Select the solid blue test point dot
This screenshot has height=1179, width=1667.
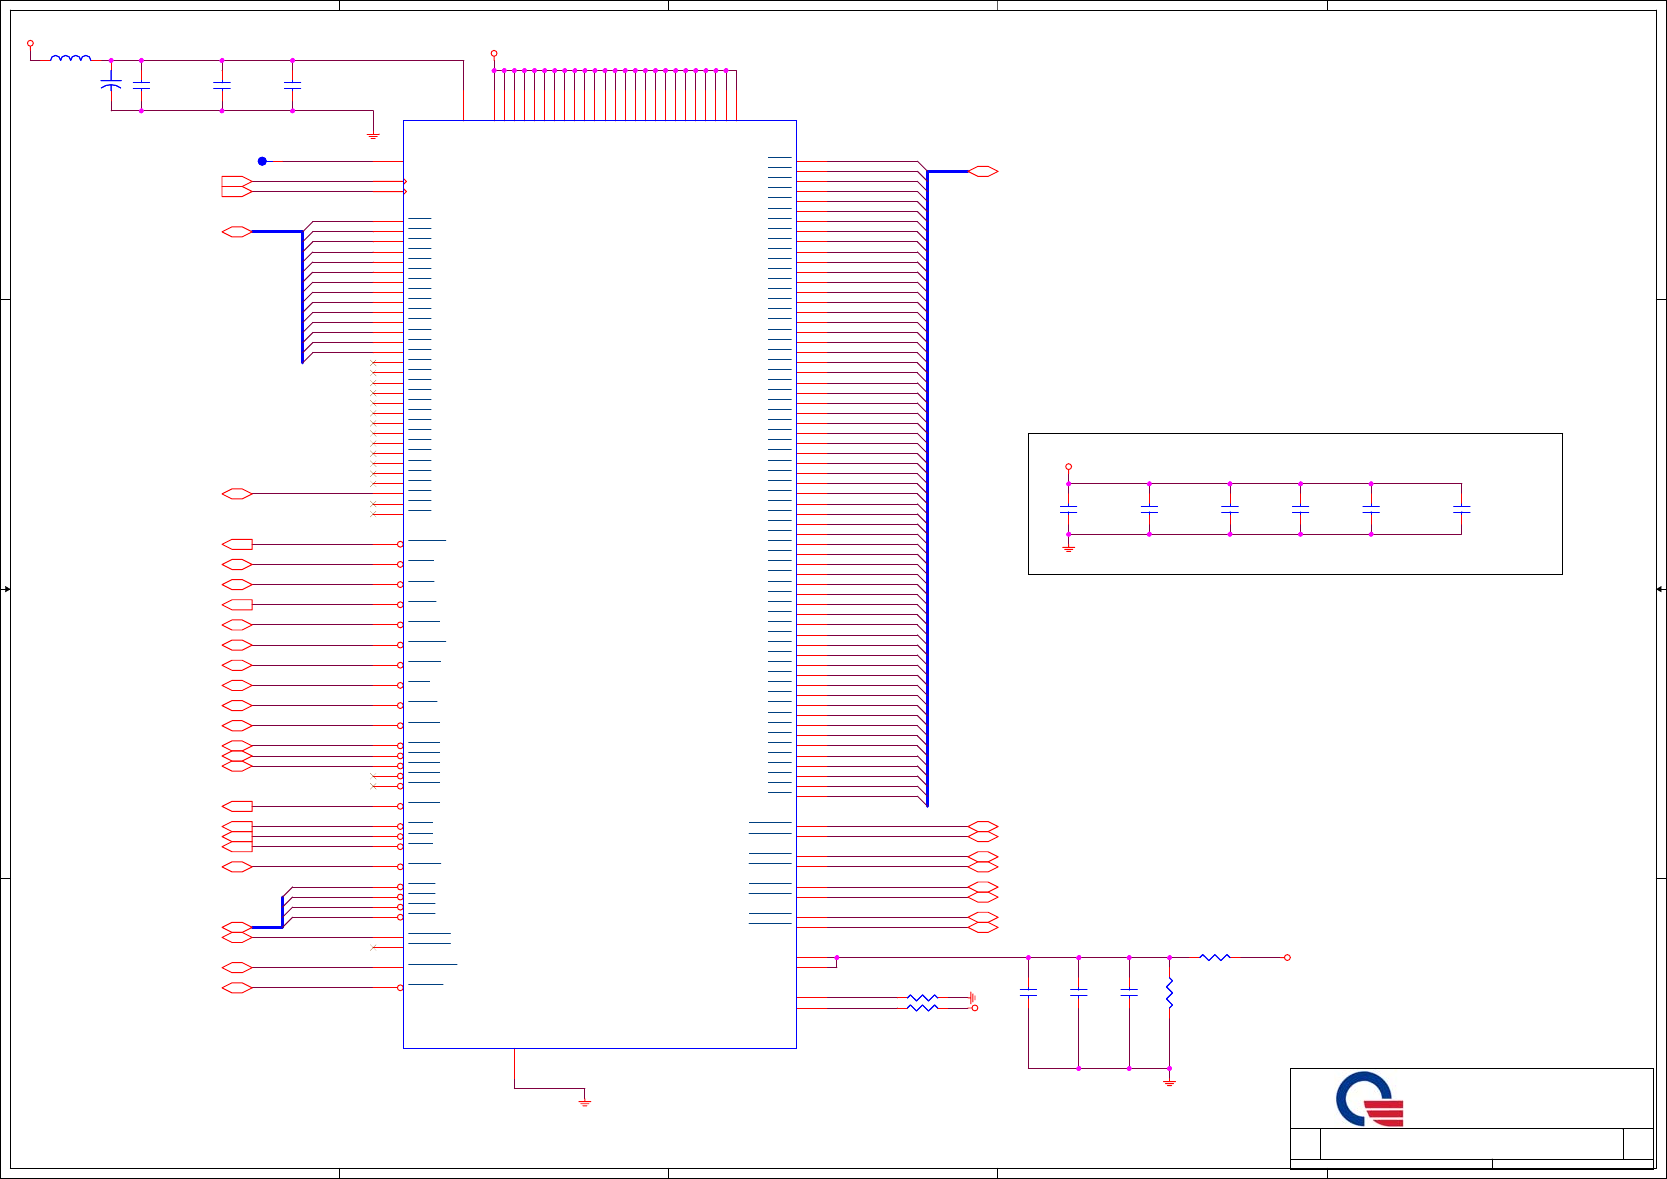pyautogui.click(x=262, y=161)
